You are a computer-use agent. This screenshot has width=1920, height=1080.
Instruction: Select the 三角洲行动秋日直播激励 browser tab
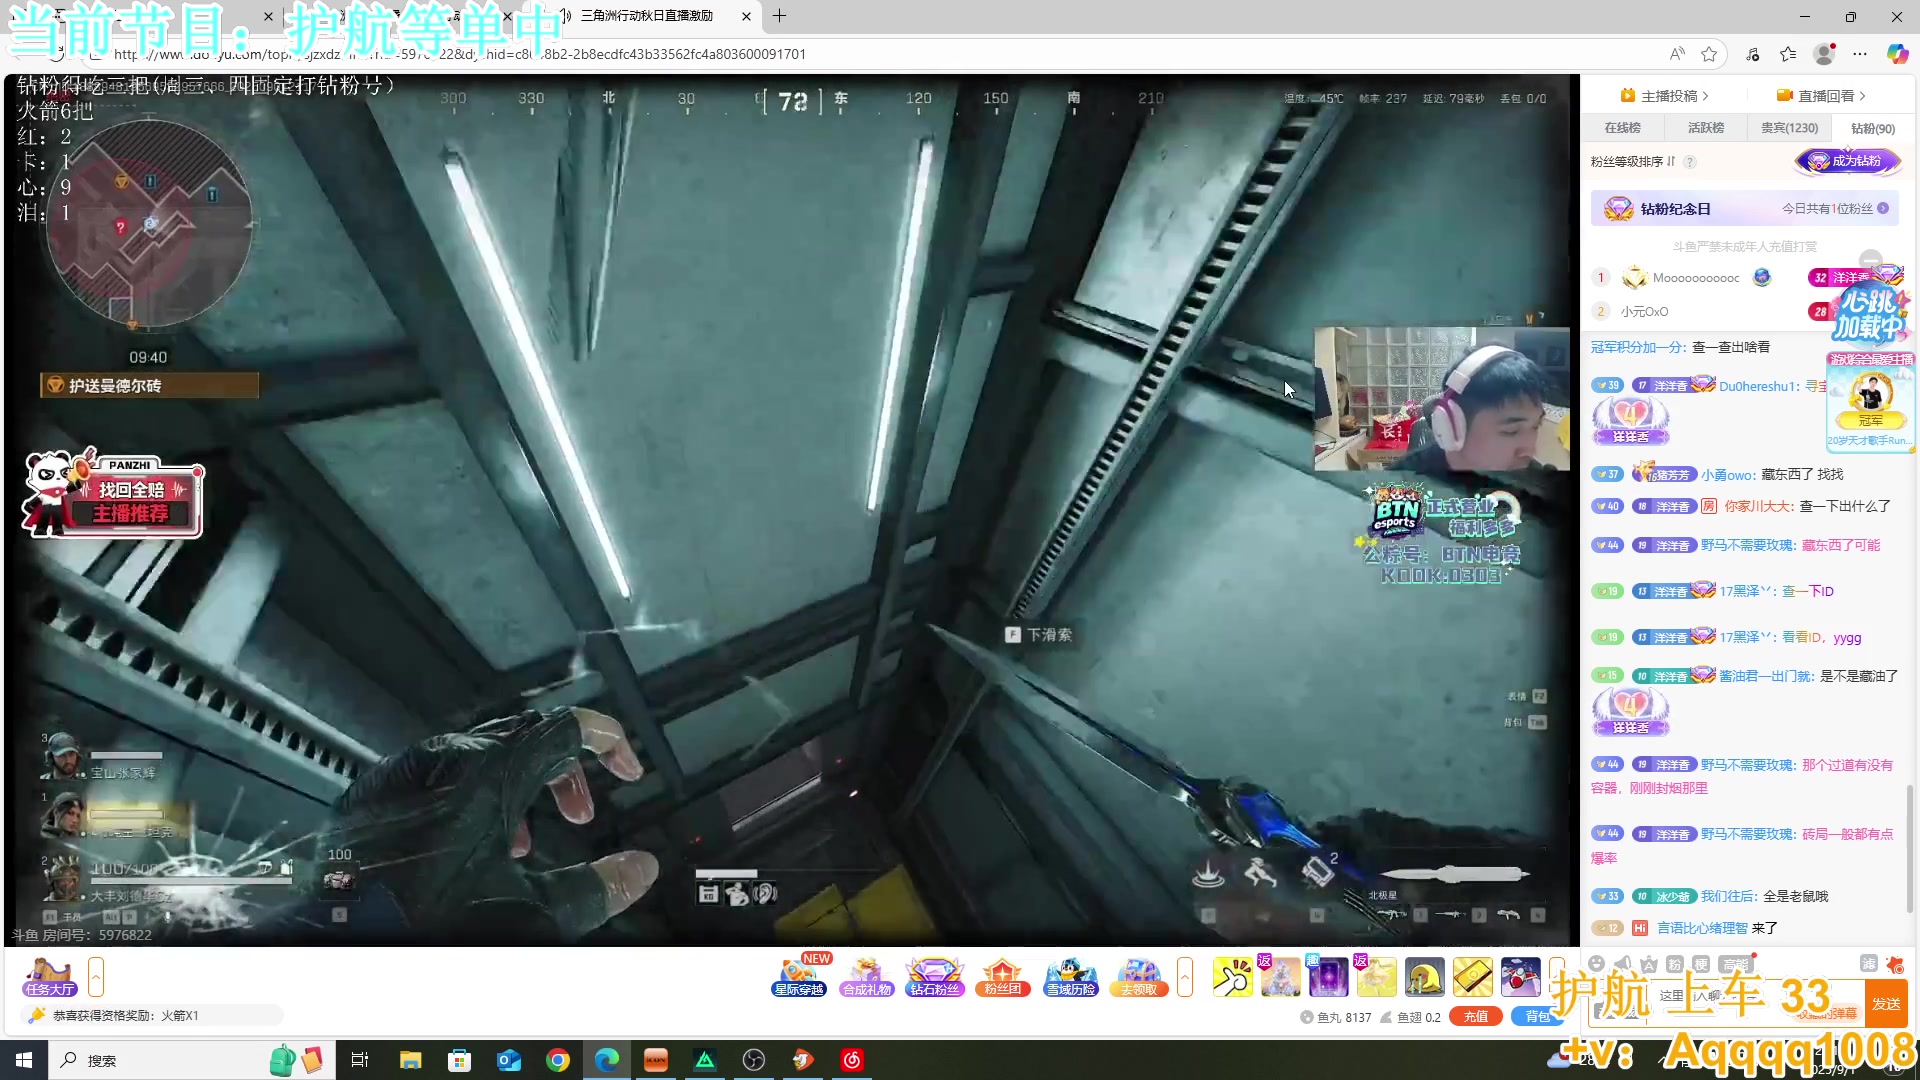click(x=647, y=16)
